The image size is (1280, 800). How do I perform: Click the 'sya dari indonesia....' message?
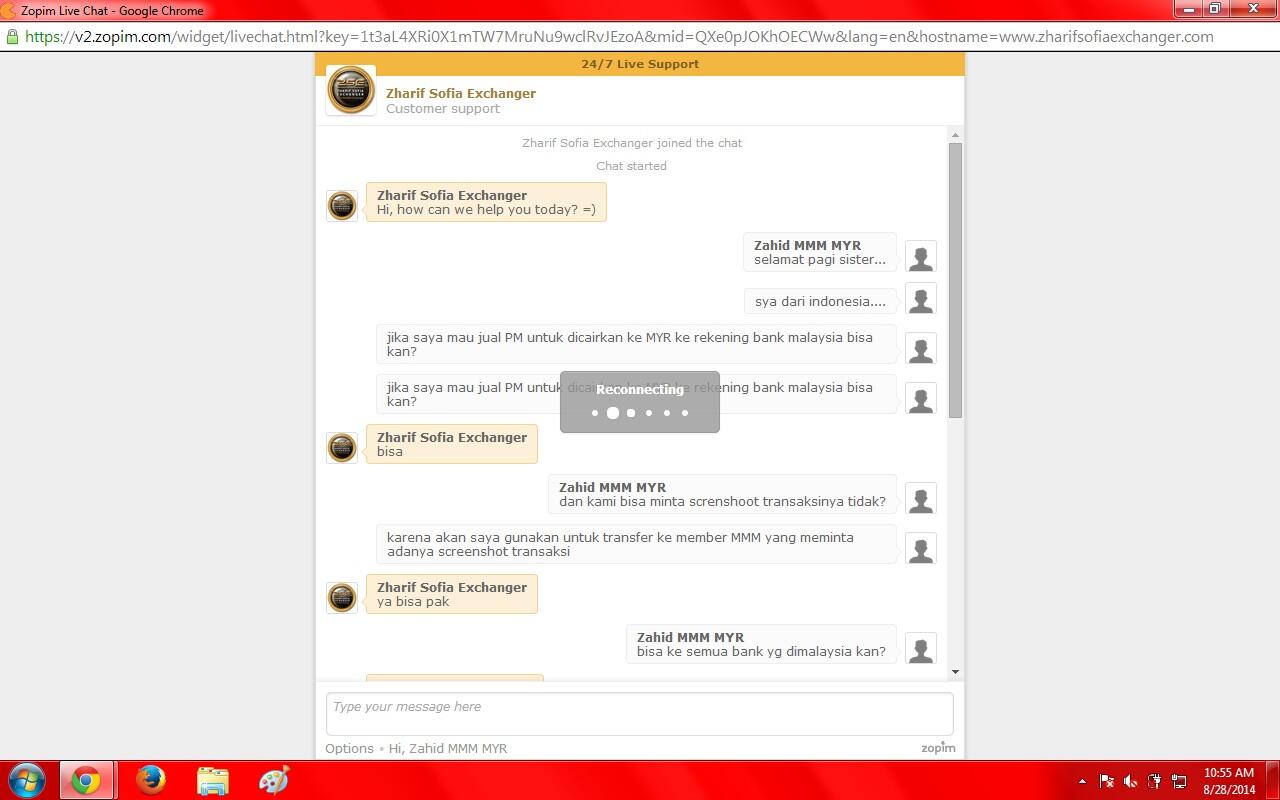pos(820,302)
